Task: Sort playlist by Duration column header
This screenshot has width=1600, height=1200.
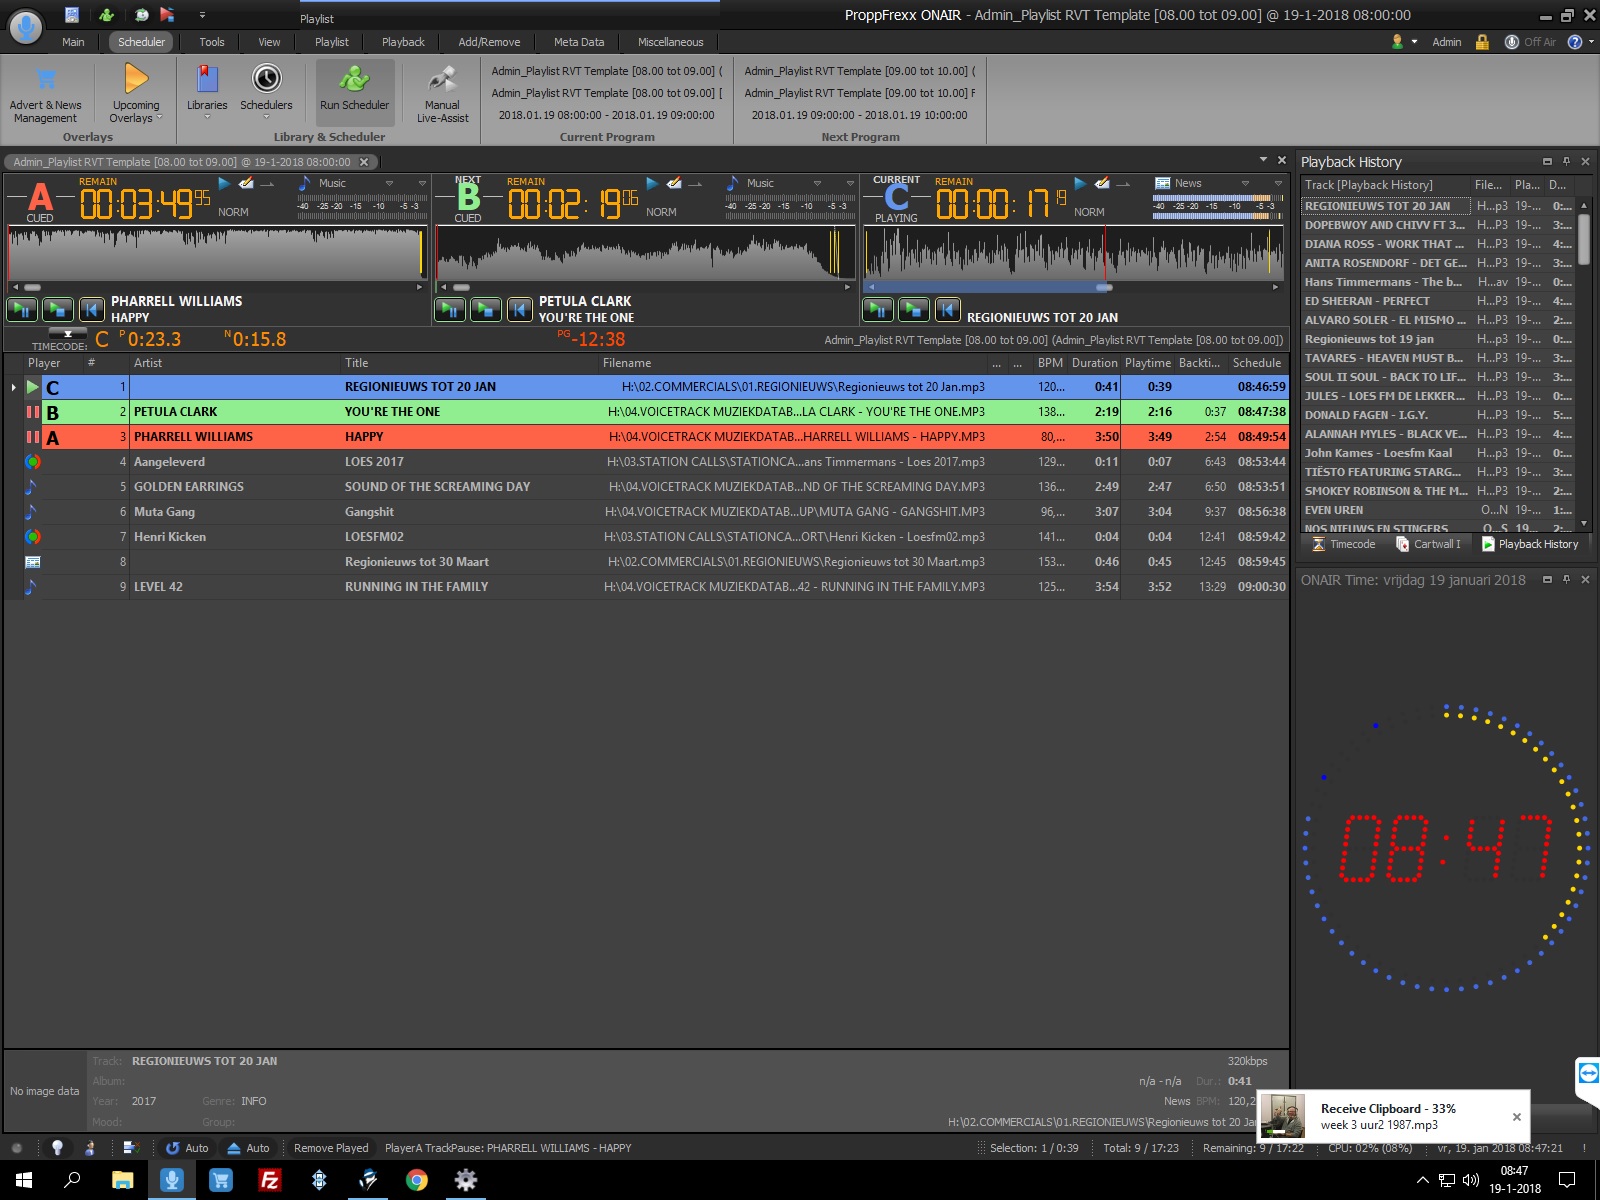Action: coord(1094,363)
